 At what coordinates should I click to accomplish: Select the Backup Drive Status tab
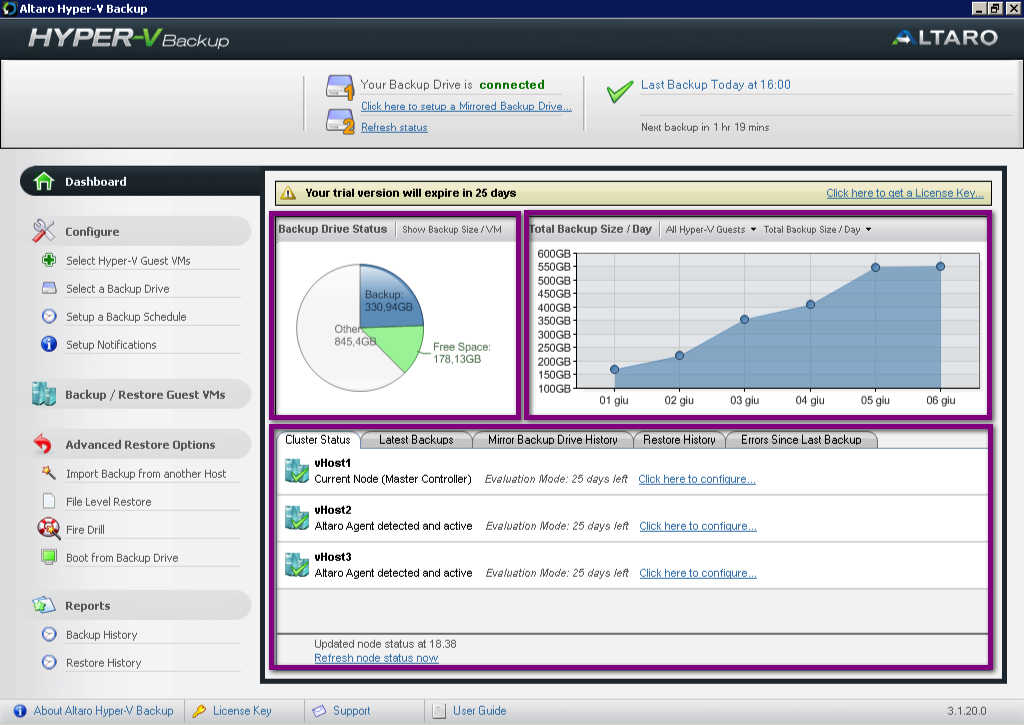coord(332,229)
